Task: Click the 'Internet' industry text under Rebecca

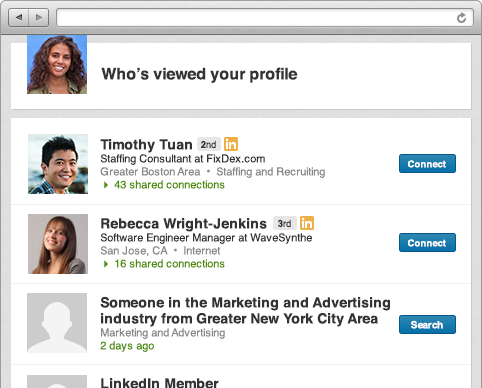Action: pos(202,251)
